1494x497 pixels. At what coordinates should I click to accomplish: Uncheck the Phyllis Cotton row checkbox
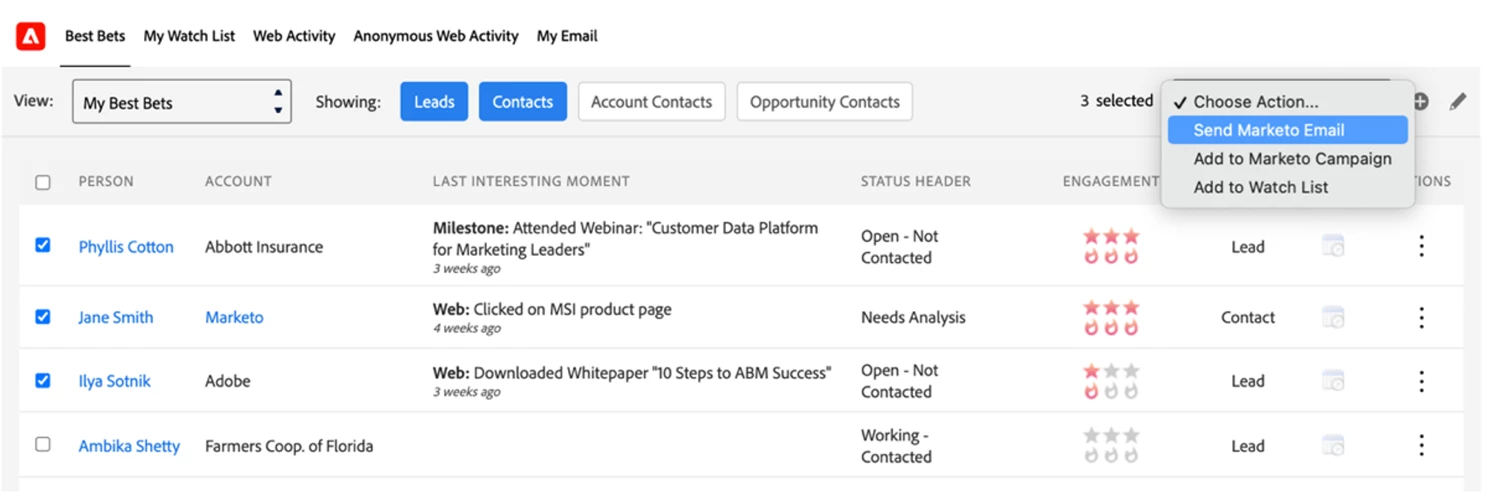coord(43,245)
